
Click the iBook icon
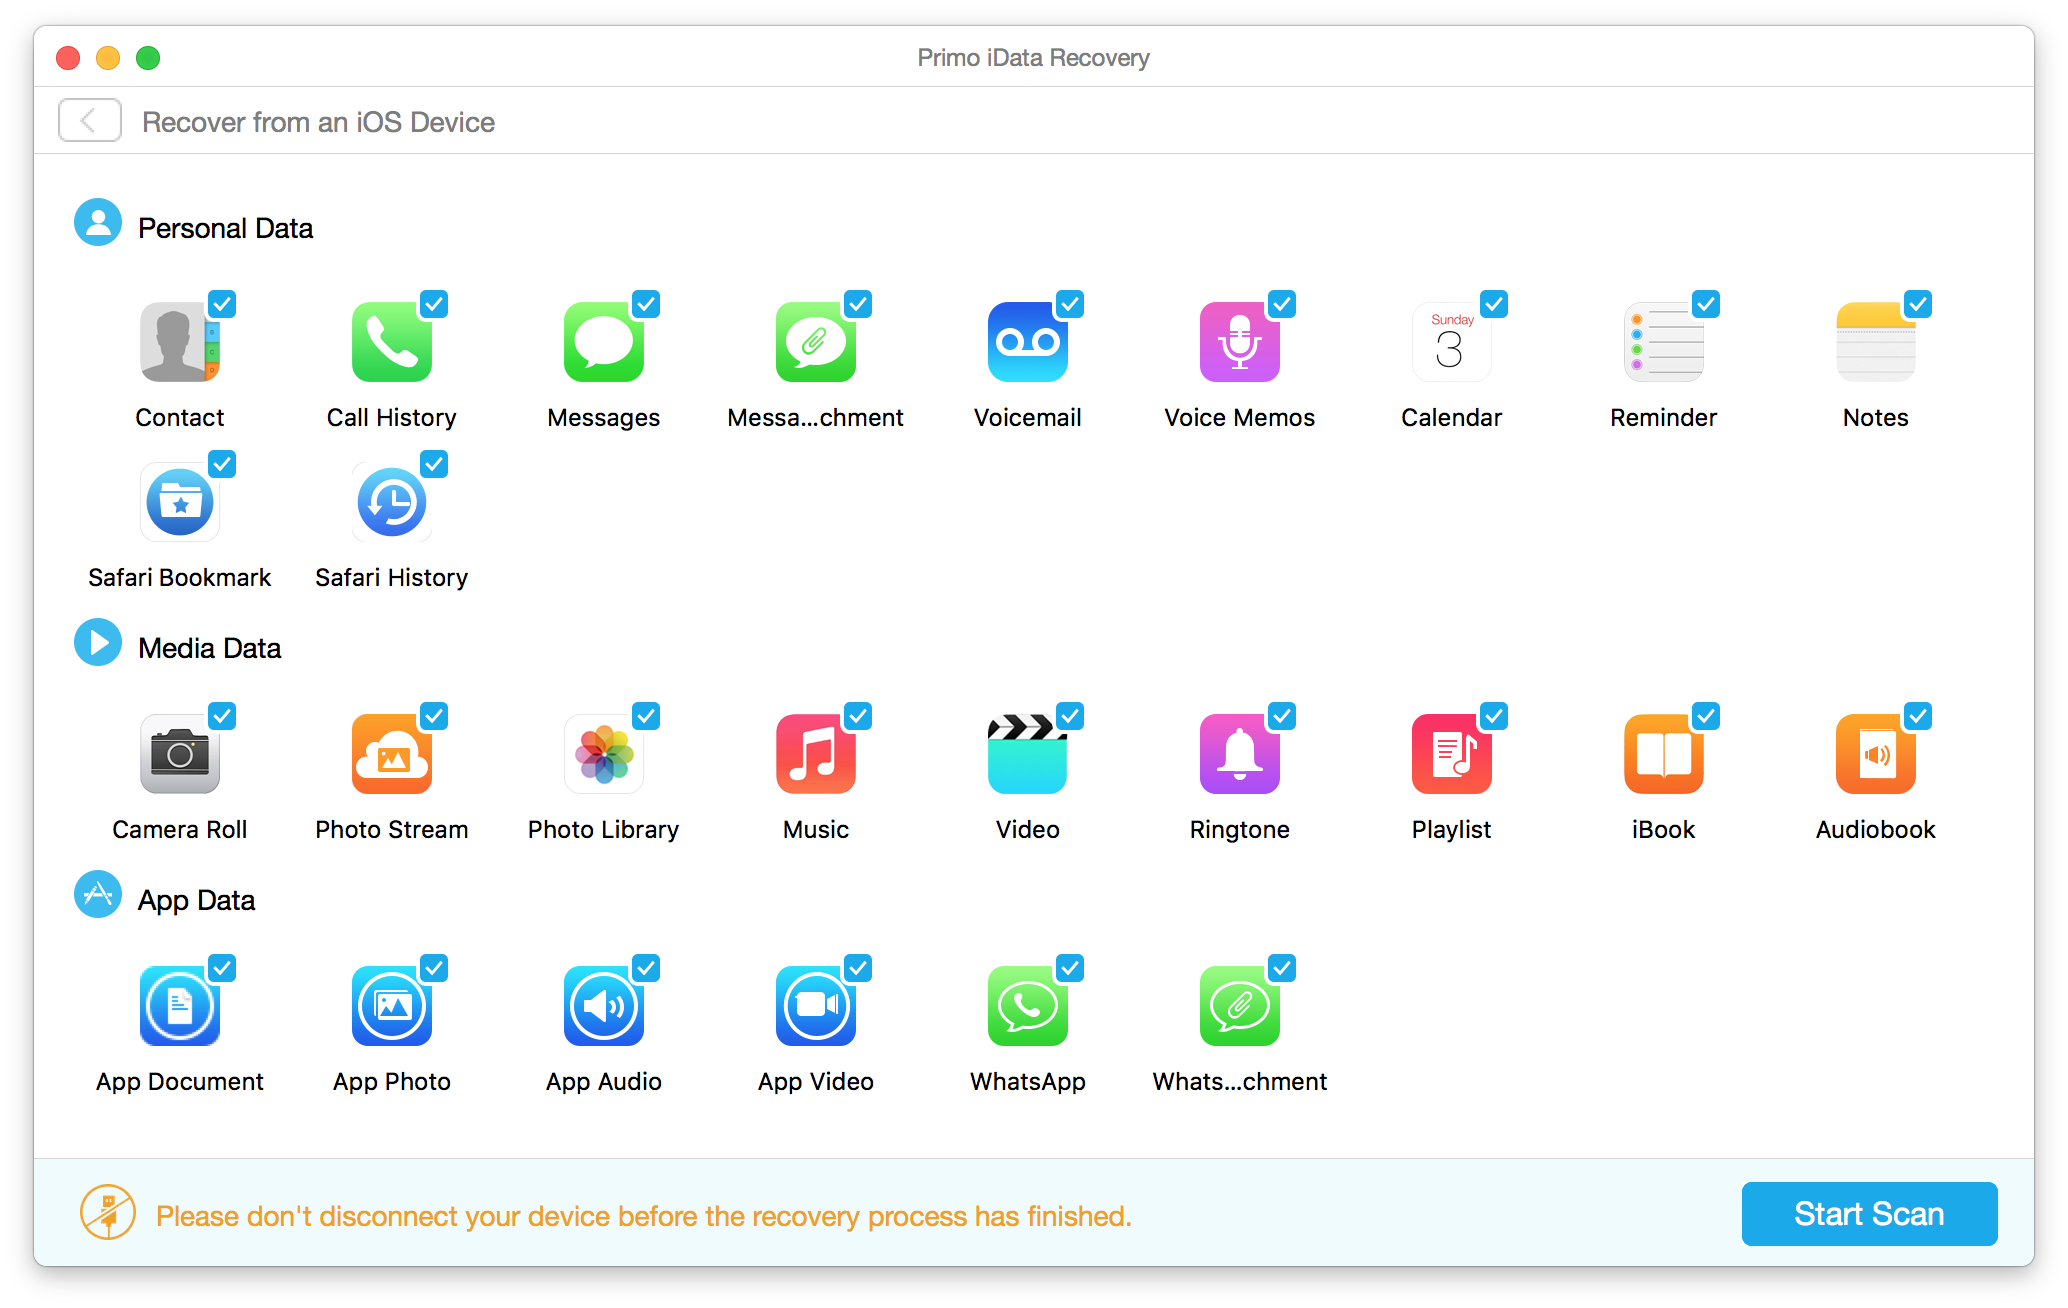click(x=1664, y=754)
